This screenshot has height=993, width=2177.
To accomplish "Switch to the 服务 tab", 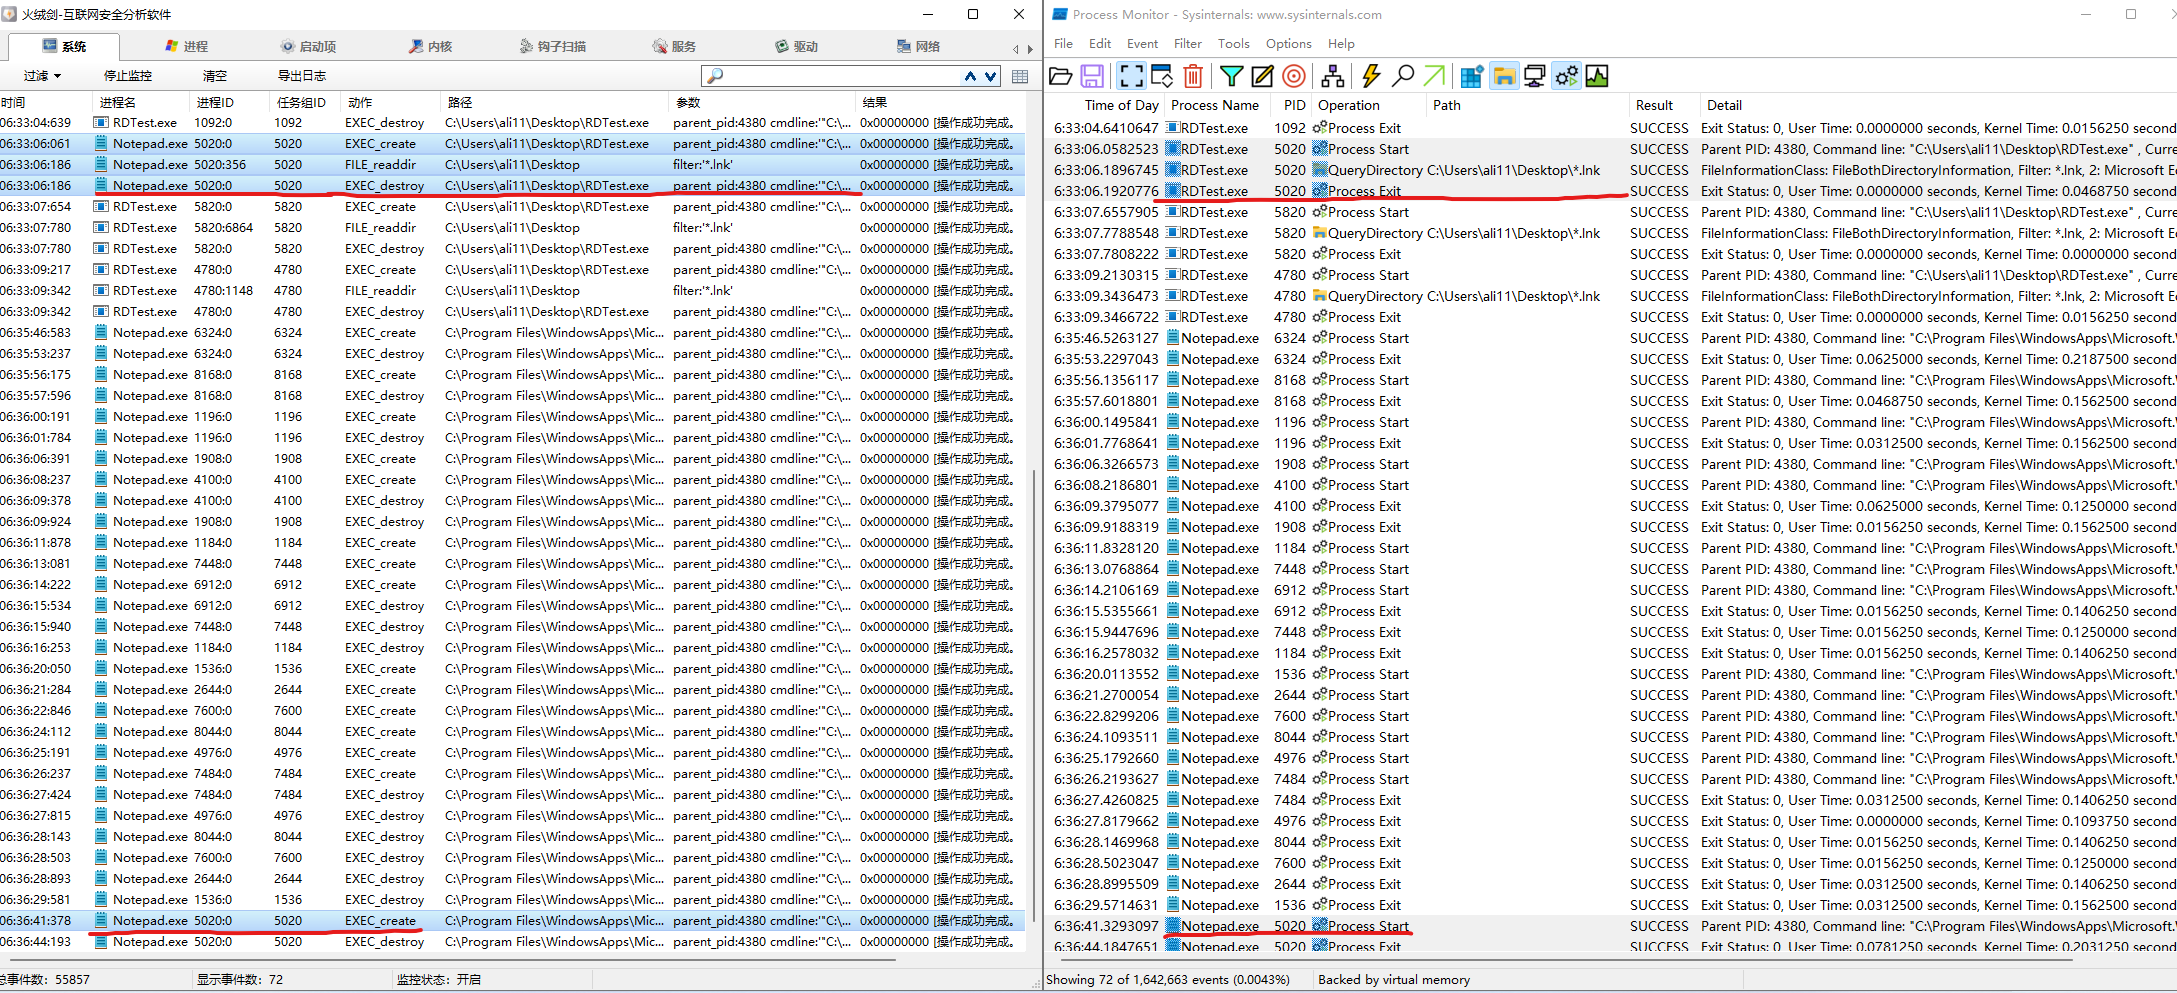I will (x=674, y=47).
